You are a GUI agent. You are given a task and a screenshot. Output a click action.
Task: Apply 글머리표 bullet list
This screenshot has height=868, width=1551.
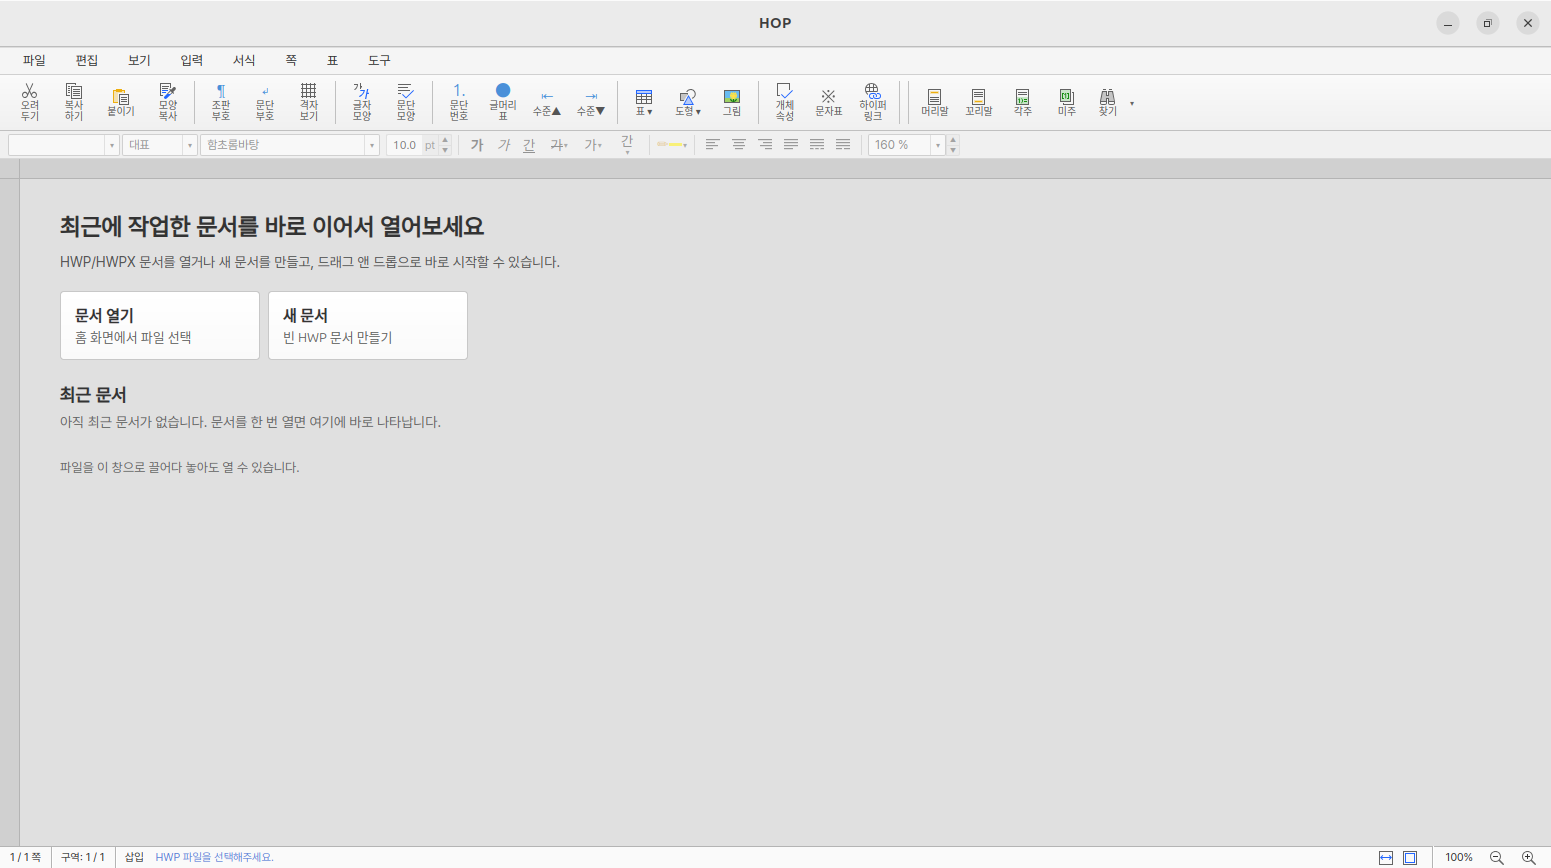click(x=503, y=102)
